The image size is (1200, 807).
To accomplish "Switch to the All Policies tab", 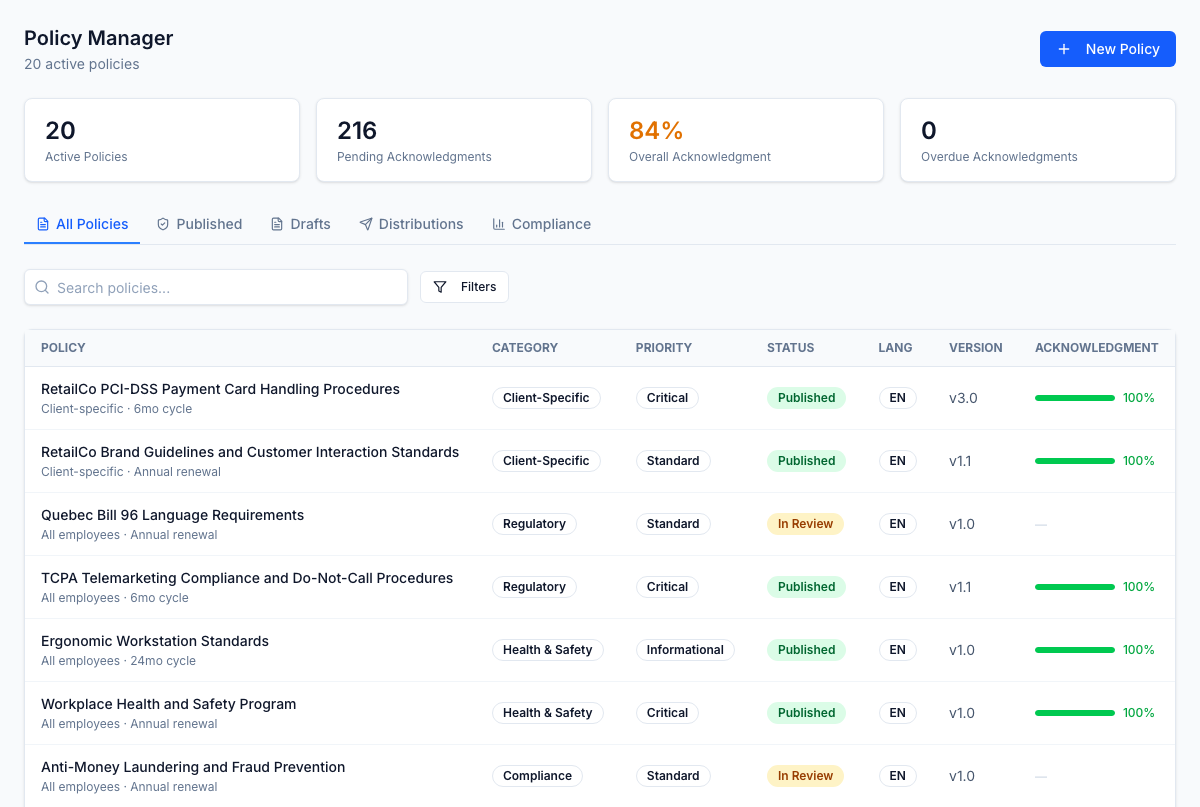I will pyautogui.click(x=82, y=224).
